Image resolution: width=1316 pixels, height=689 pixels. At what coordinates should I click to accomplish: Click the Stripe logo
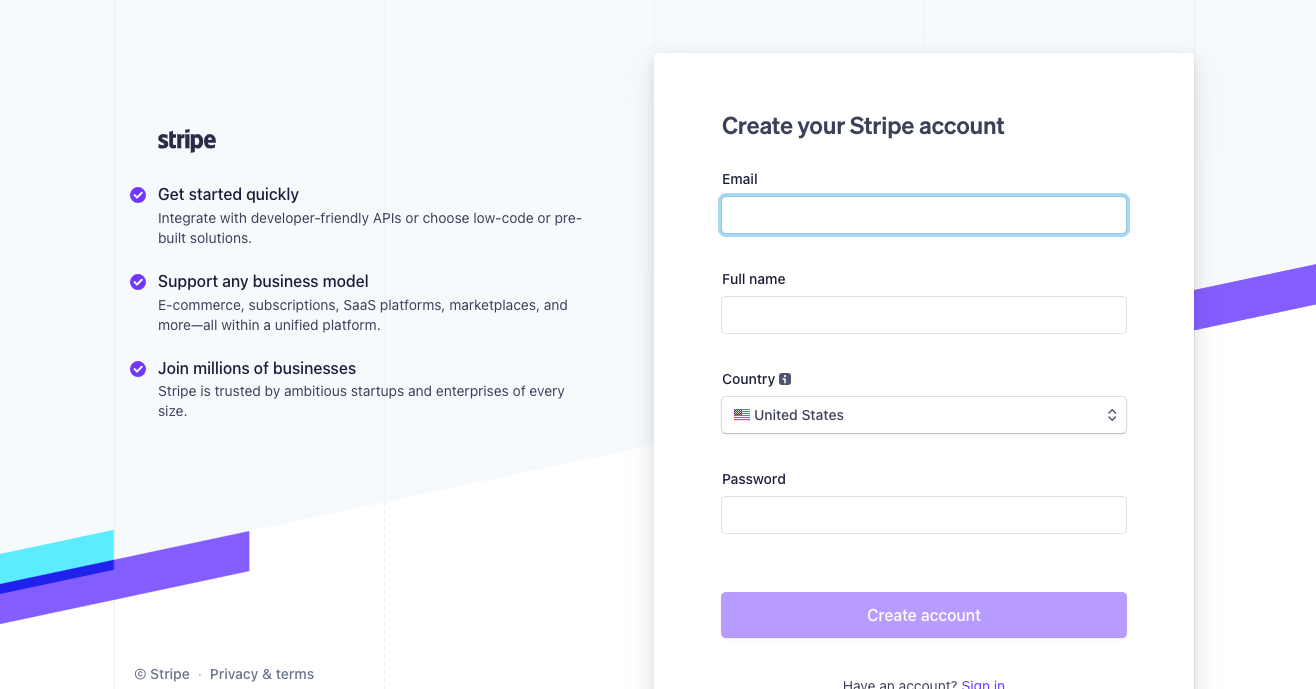[187, 141]
